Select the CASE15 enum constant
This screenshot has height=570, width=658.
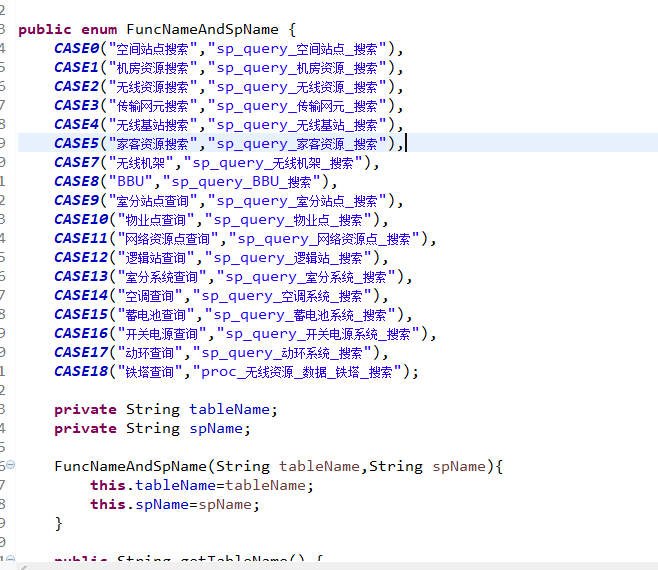pos(81,314)
